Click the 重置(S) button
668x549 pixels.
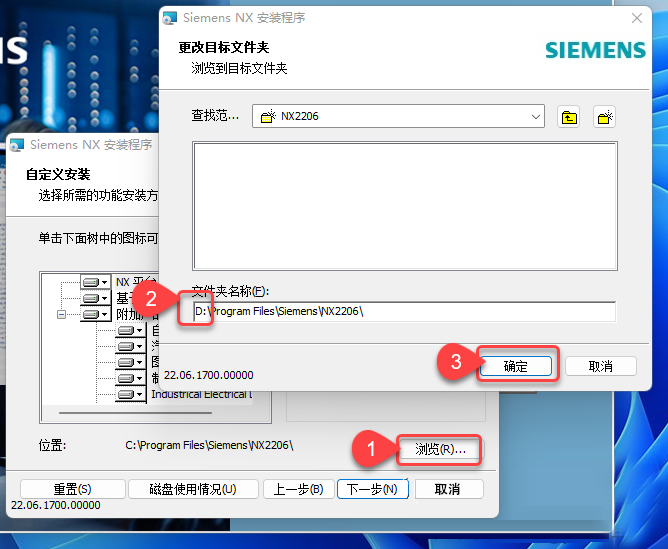pos(72,489)
